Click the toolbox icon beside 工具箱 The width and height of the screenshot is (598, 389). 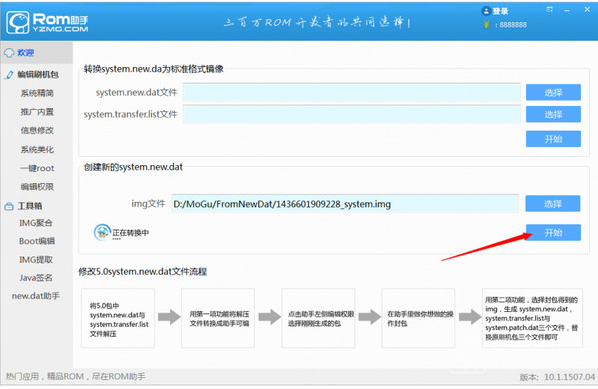[9, 206]
